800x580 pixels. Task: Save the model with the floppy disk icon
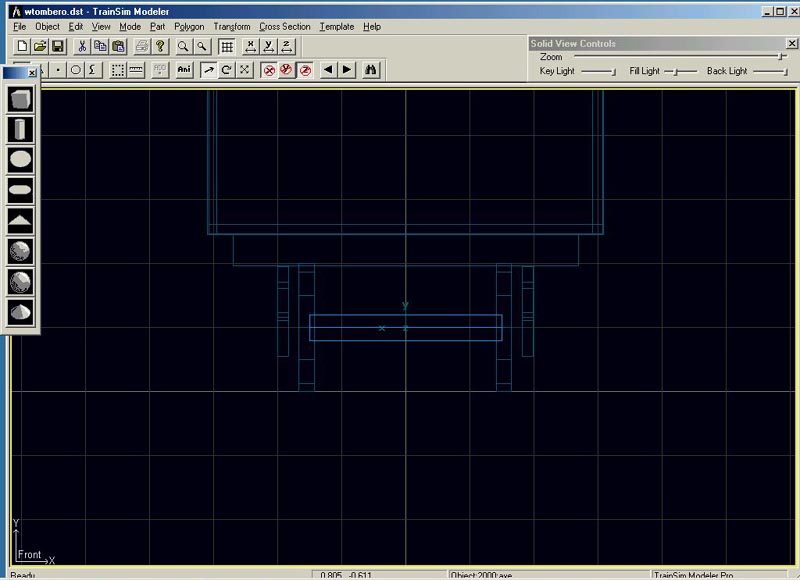click(x=58, y=47)
